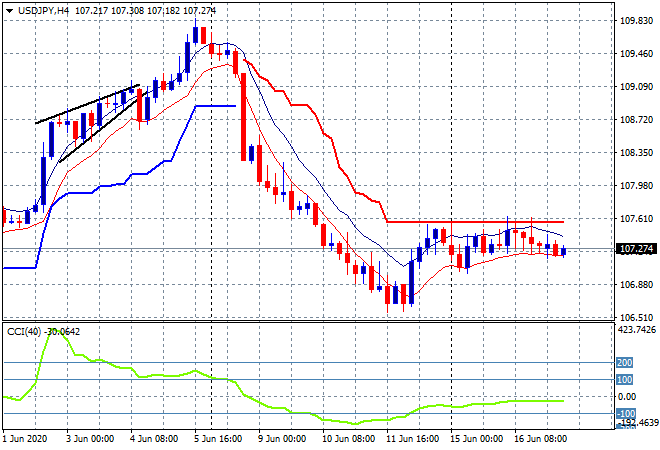Click the 1 Jun 2020 date label
Screen dimensions: 660x450
[x=25, y=439]
